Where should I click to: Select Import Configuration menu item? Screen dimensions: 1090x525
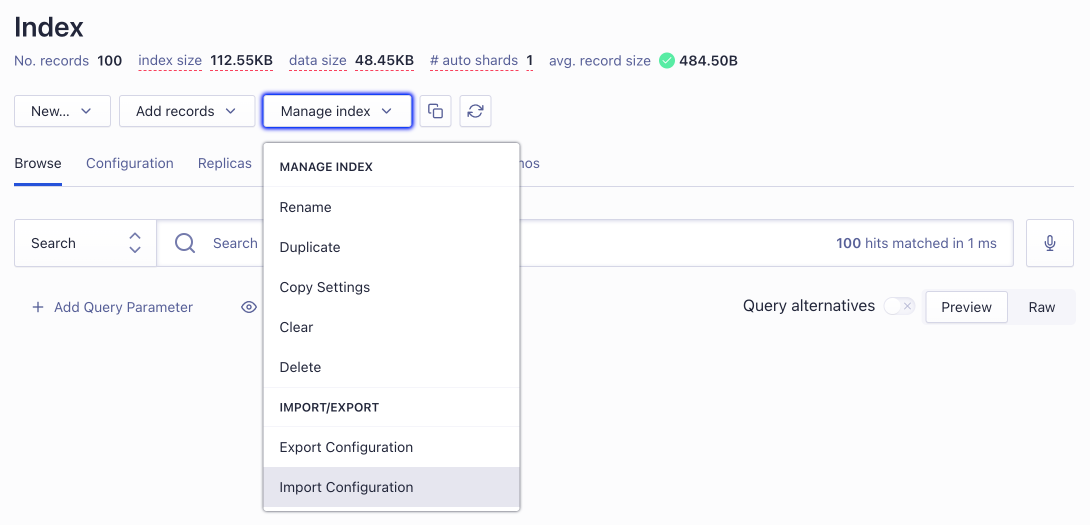coord(391,487)
